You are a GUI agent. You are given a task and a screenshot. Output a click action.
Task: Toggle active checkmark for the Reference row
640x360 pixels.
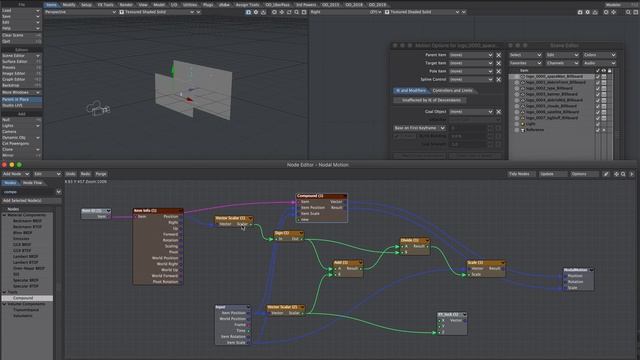[598, 130]
